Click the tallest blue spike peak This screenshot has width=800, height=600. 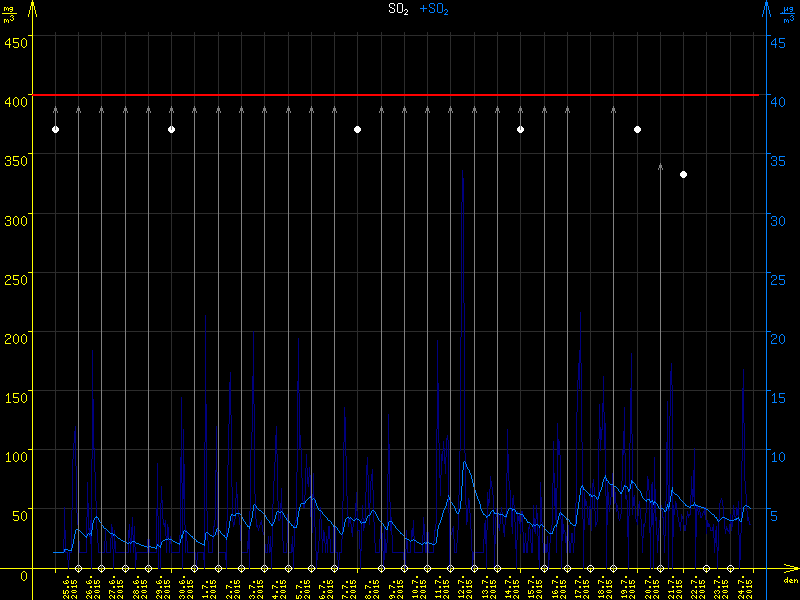pos(462,170)
